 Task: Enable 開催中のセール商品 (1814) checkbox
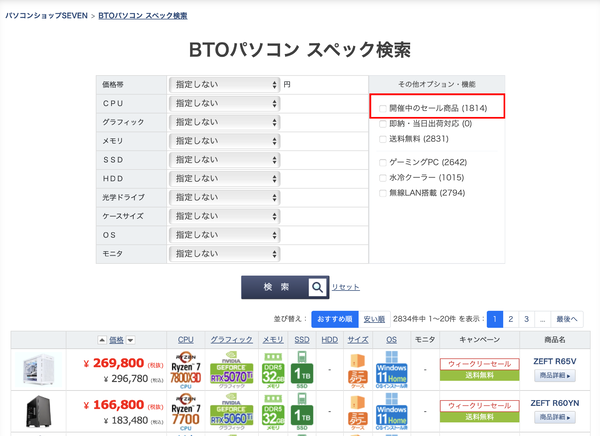click(x=383, y=108)
